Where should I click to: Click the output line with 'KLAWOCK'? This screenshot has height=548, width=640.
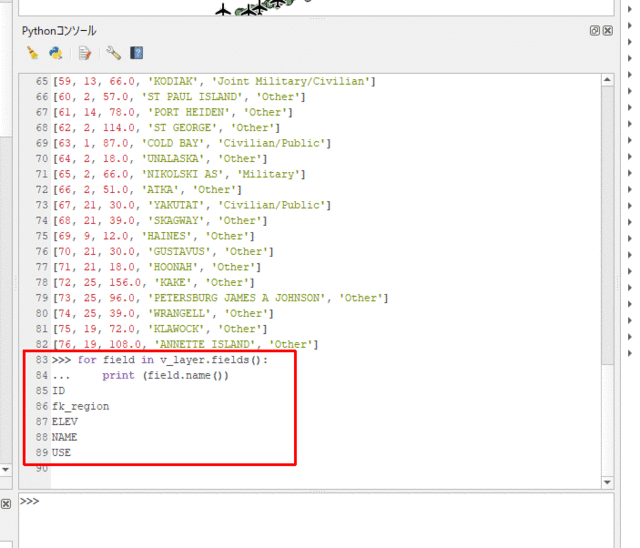tap(160, 329)
